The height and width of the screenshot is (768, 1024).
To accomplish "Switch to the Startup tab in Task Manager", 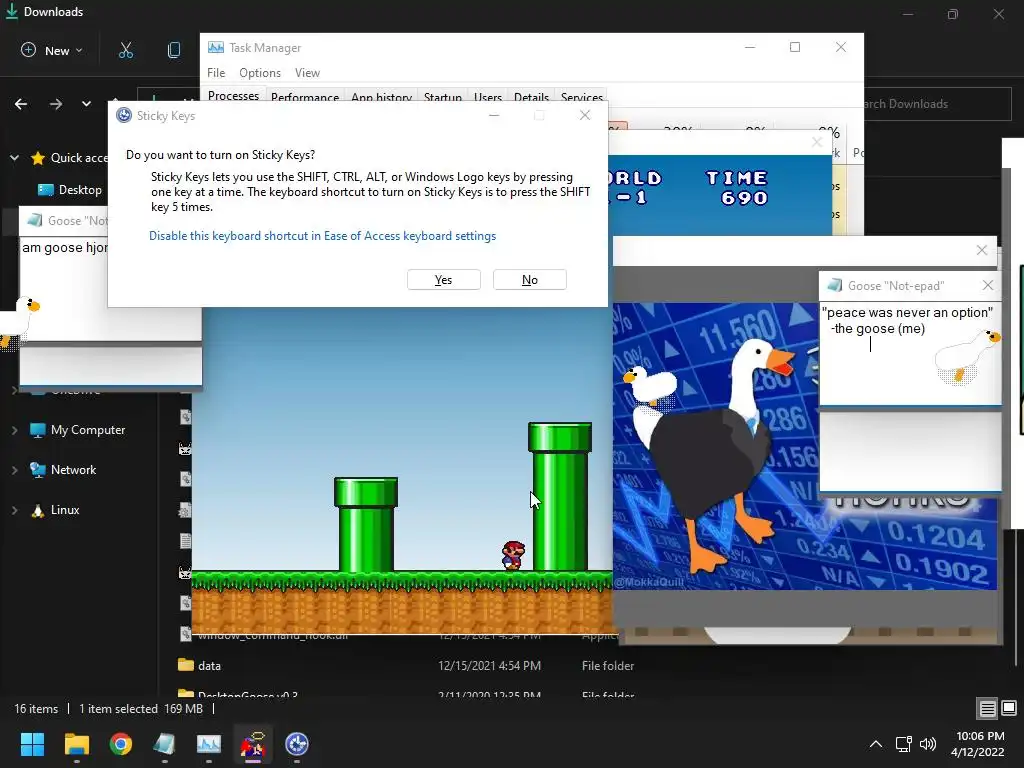I will [x=443, y=97].
